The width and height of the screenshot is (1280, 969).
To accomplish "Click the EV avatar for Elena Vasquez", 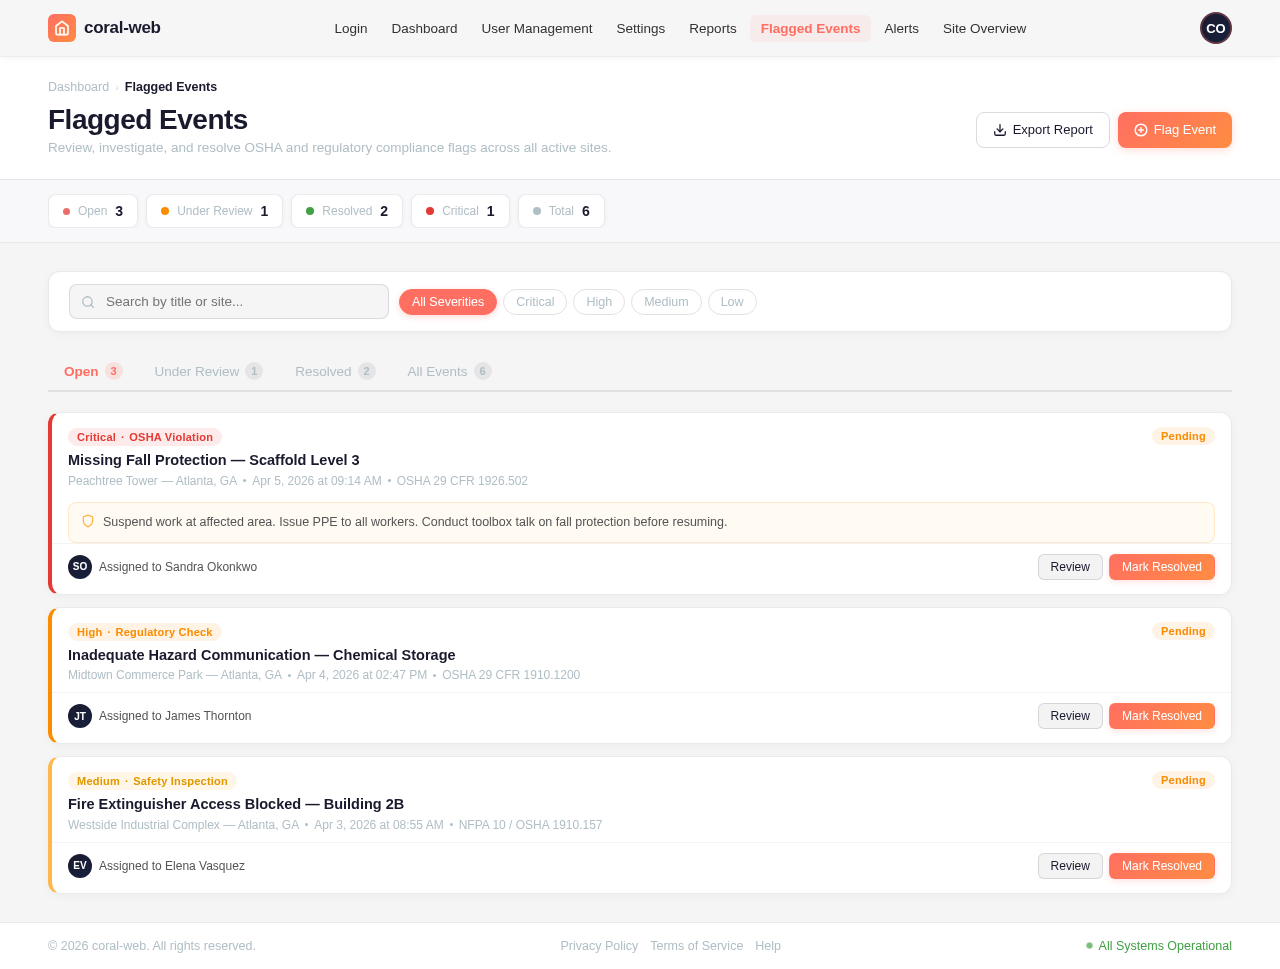I will point(80,866).
